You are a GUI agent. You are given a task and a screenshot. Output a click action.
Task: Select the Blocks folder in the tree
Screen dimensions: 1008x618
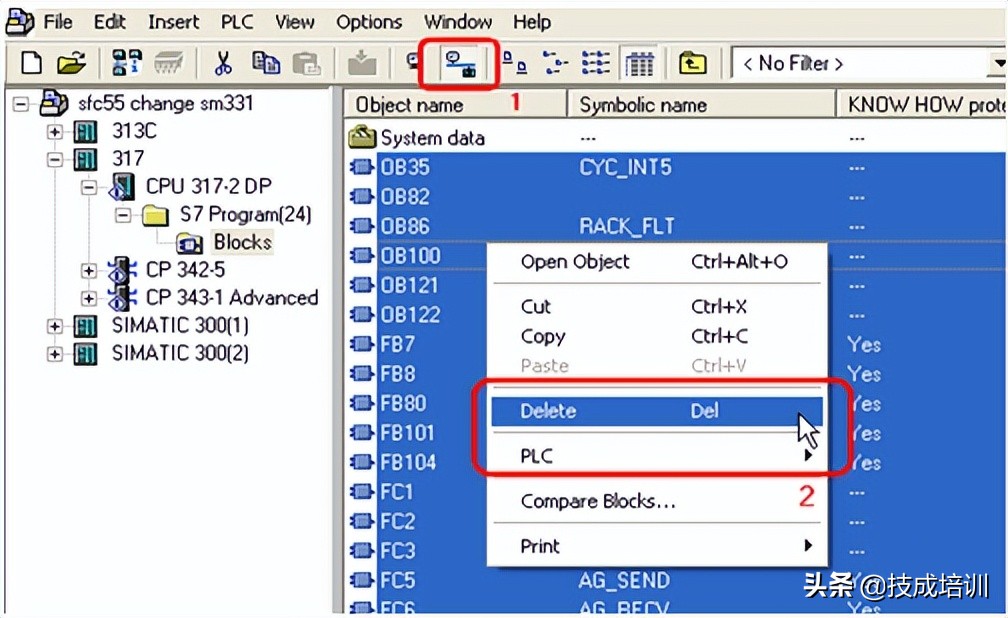click(242, 242)
